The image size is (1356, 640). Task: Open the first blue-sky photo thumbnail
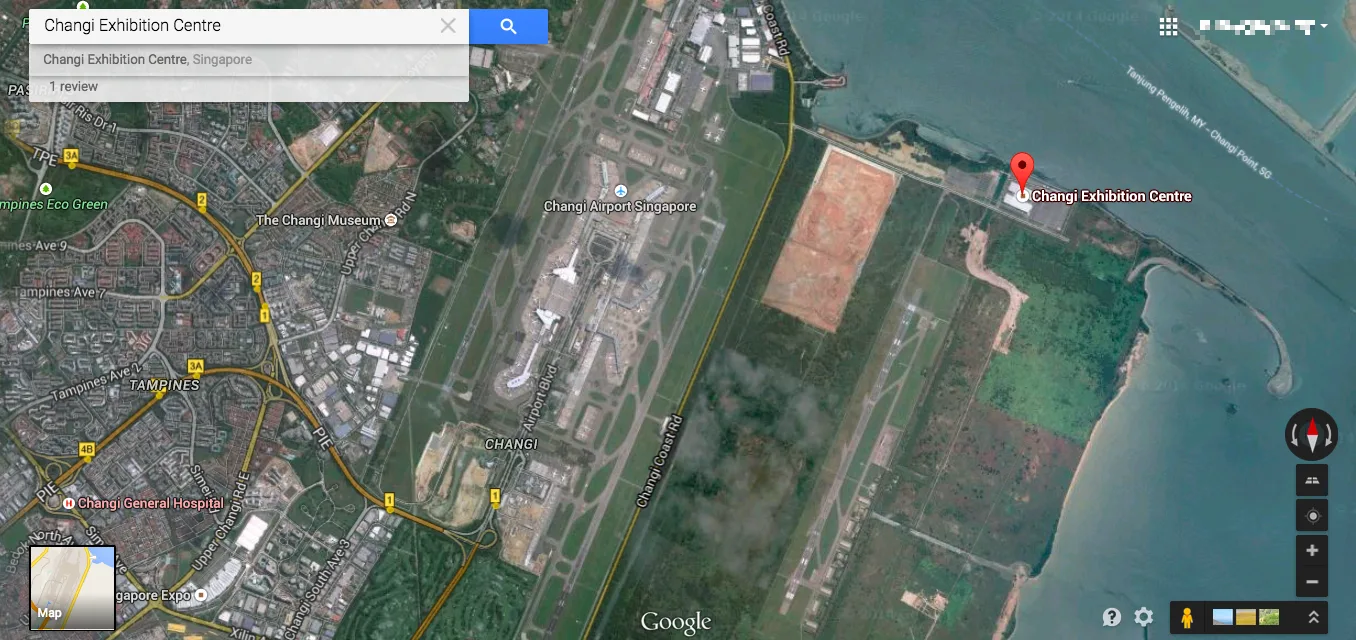1222,618
